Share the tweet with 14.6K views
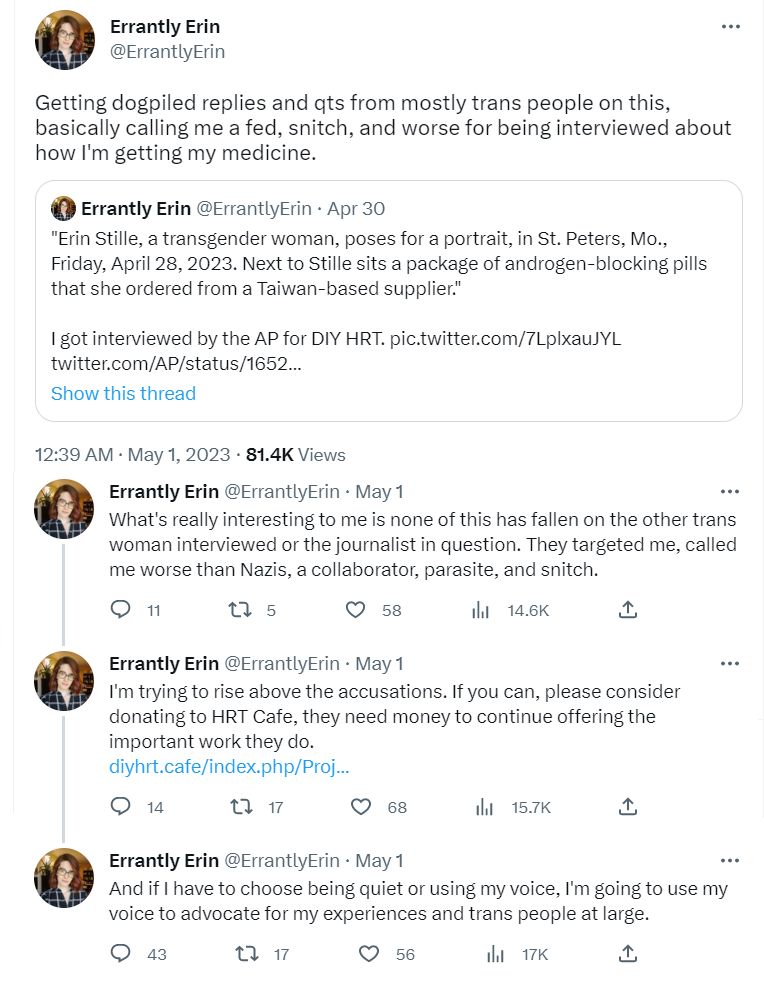The height and width of the screenshot is (981, 764). [628, 610]
